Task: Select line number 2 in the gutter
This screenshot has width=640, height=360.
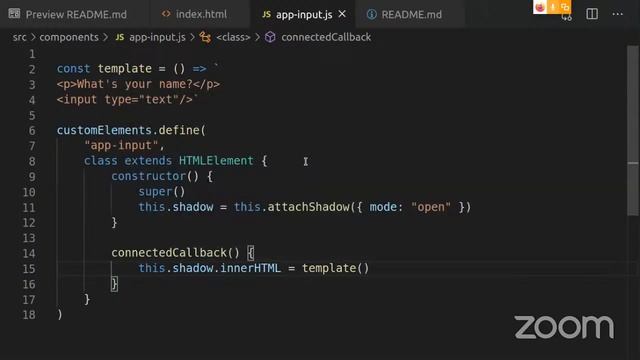Action: click(32, 69)
